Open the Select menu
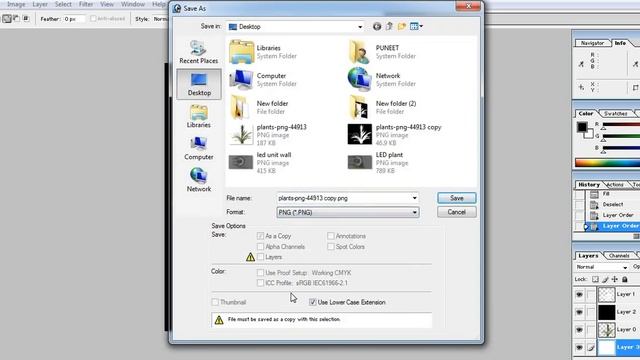The height and width of the screenshot is (360, 640). point(63,4)
